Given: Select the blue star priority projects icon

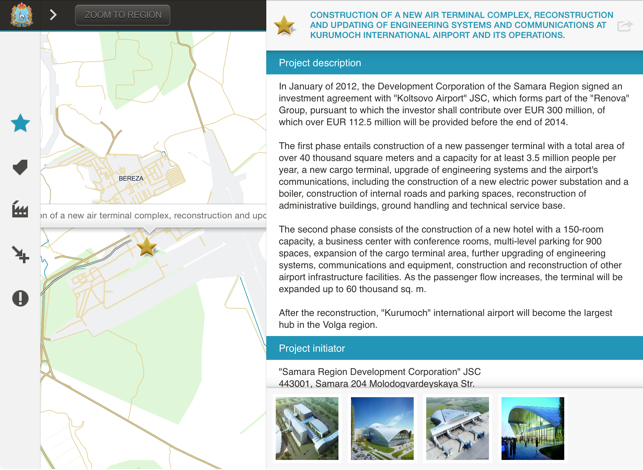Looking at the screenshot, I should (x=20, y=123).
